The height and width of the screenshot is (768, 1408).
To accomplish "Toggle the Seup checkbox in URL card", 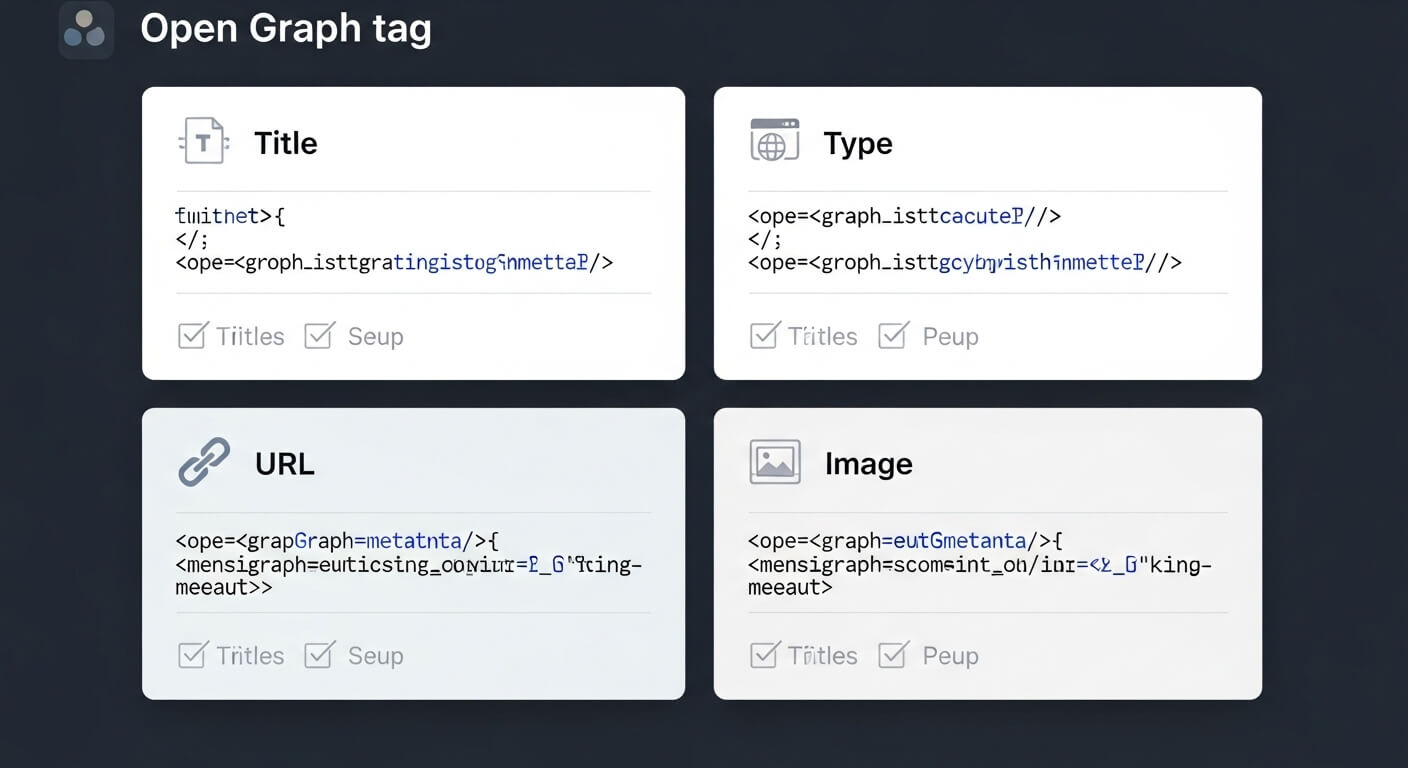I will point(319,655).
